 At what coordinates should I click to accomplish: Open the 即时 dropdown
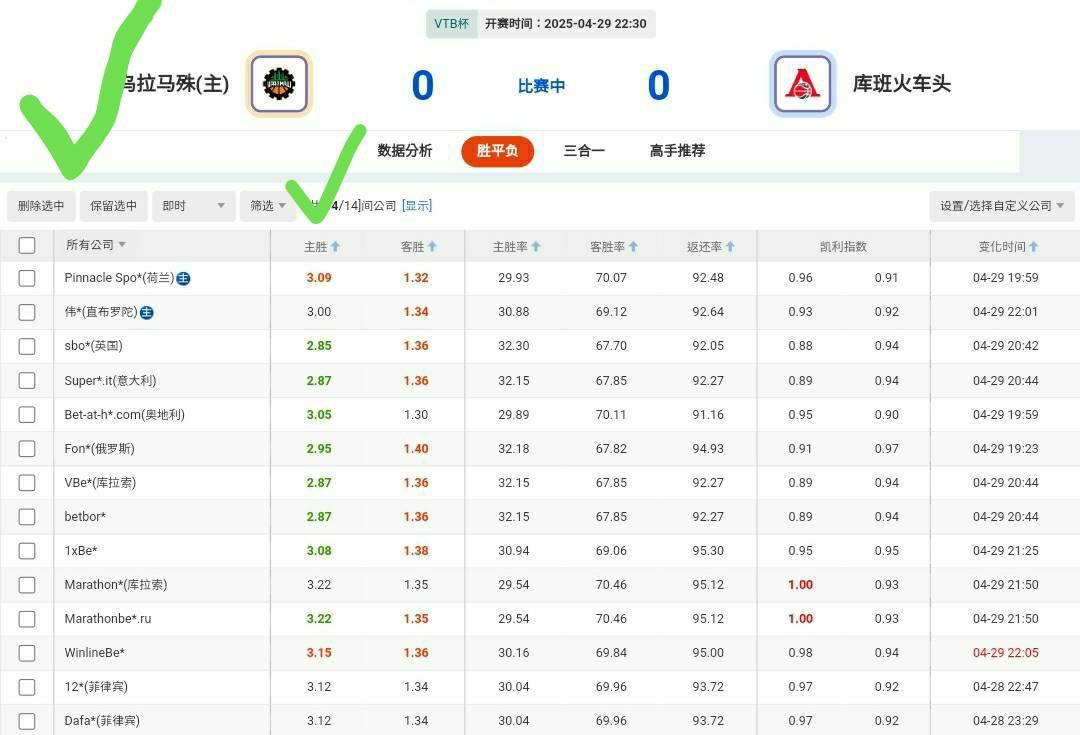click(x=194, y=206)
